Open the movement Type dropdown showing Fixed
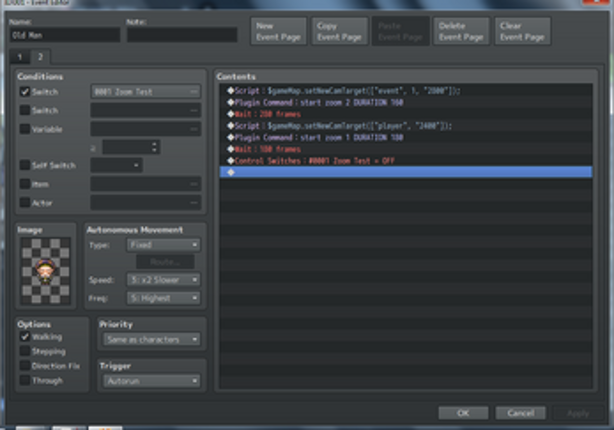This screenshot has width=614, height=430. tap(163, 245)
